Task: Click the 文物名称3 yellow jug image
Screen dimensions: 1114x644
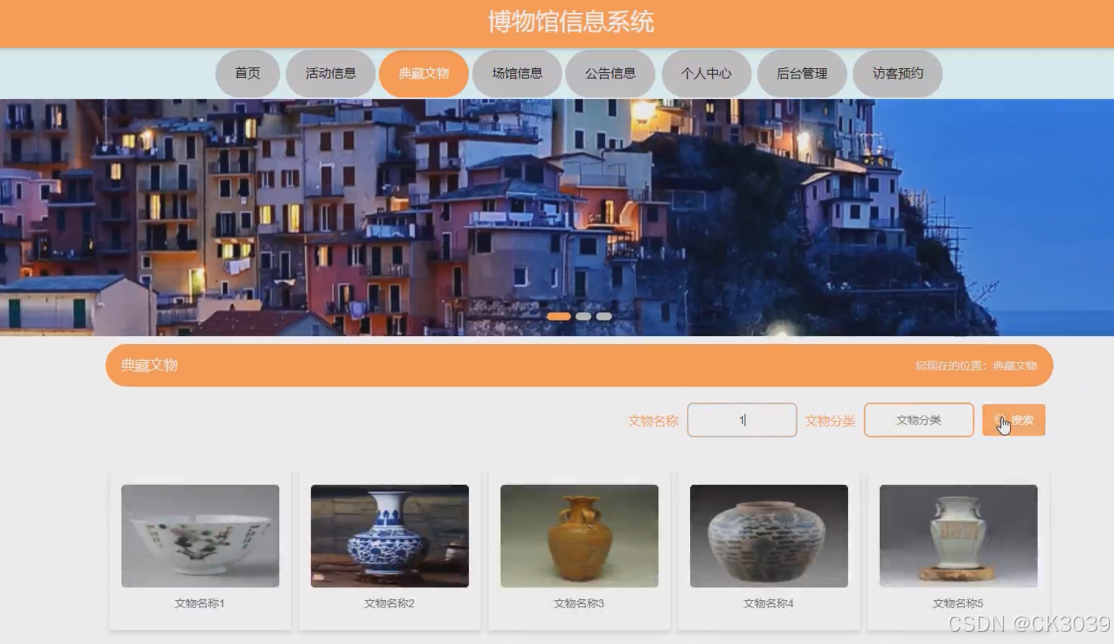Action: (x=578, y=536)
